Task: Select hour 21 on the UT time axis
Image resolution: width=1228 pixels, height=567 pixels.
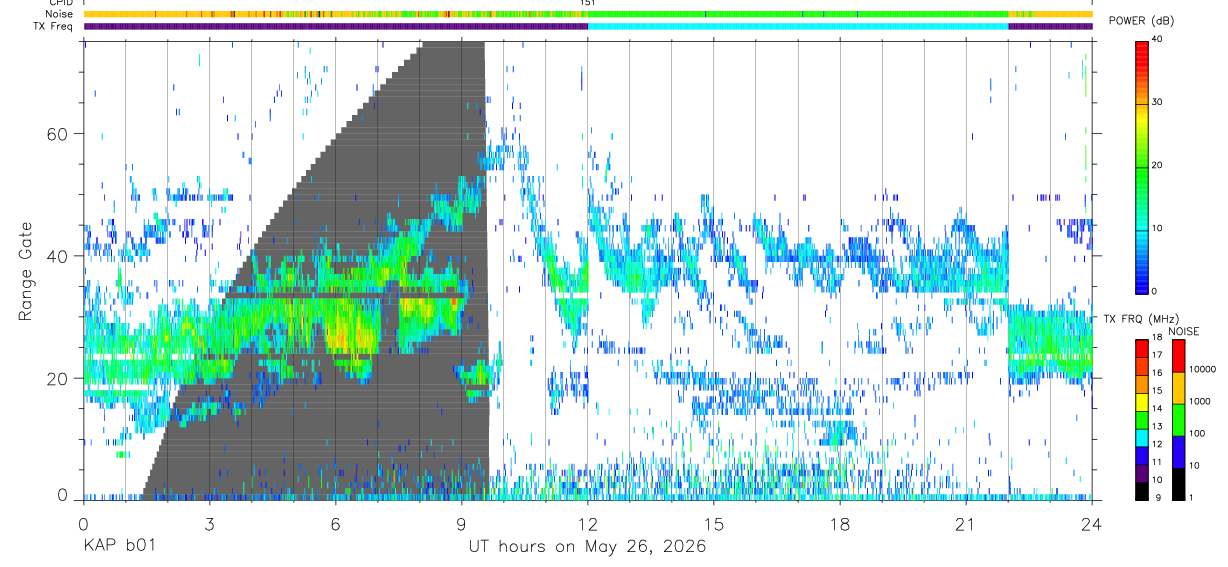Action: click(966, 523)
